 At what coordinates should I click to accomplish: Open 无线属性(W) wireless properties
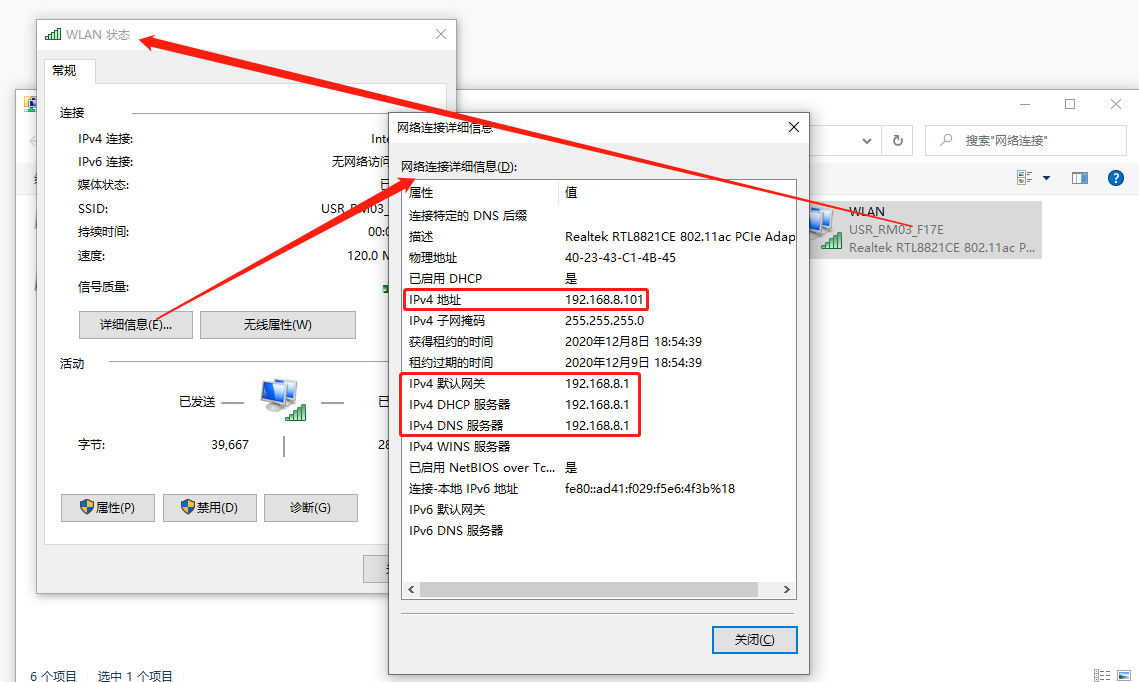(x=277, y=325)
